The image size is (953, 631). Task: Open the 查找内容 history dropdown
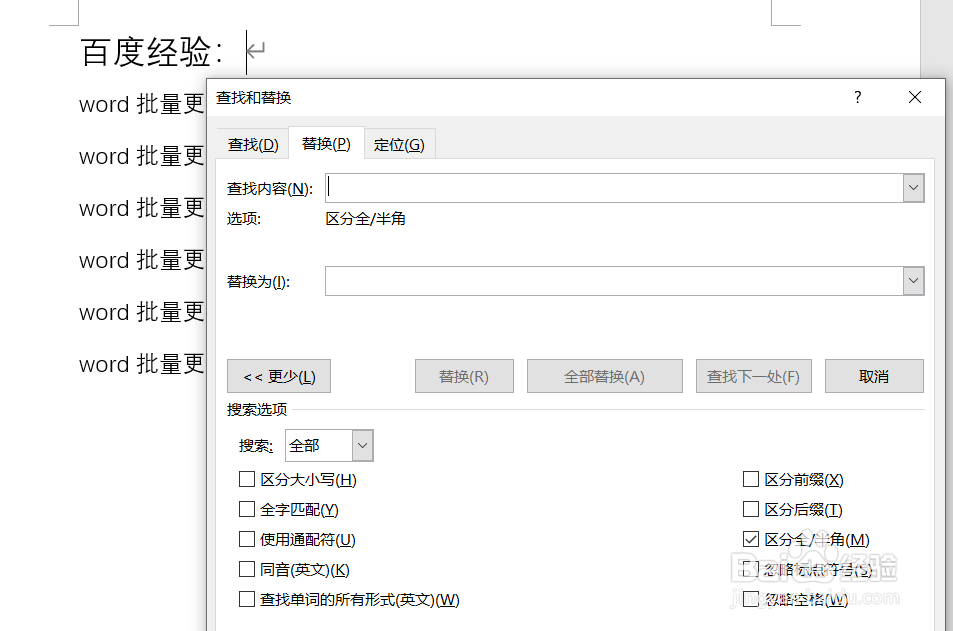tap(913, 187)
